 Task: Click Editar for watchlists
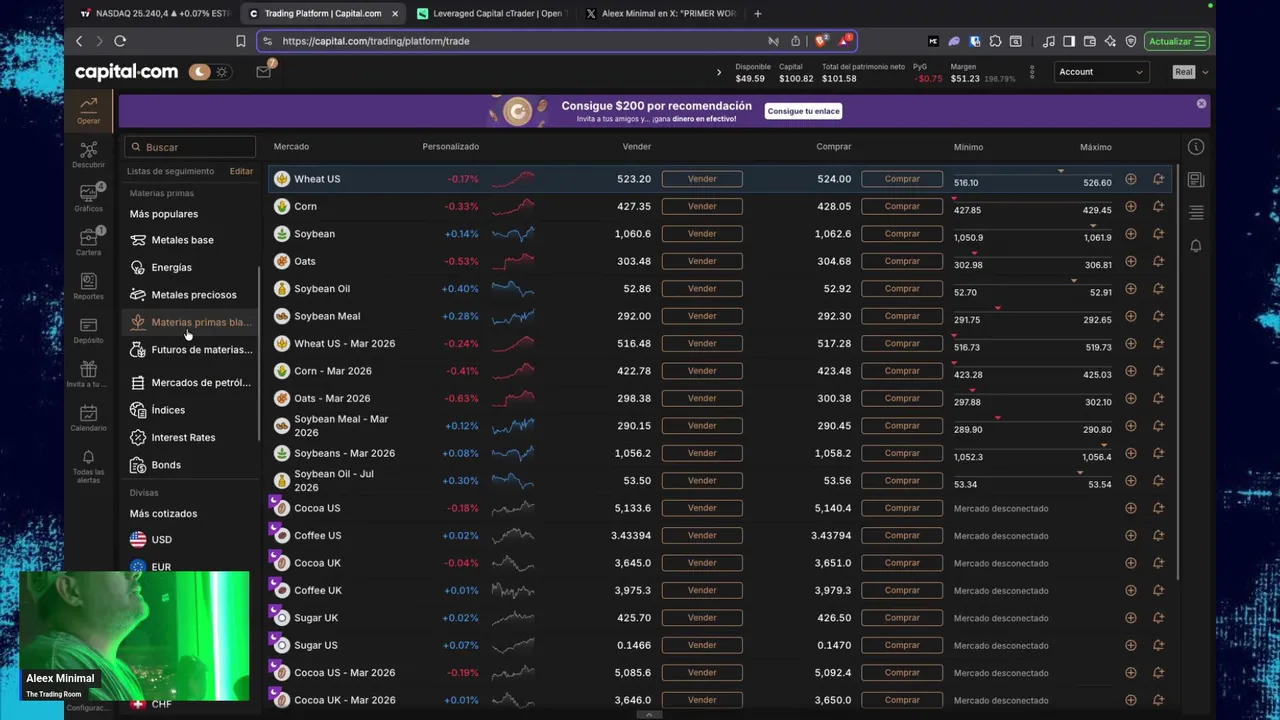click(241, 171)
